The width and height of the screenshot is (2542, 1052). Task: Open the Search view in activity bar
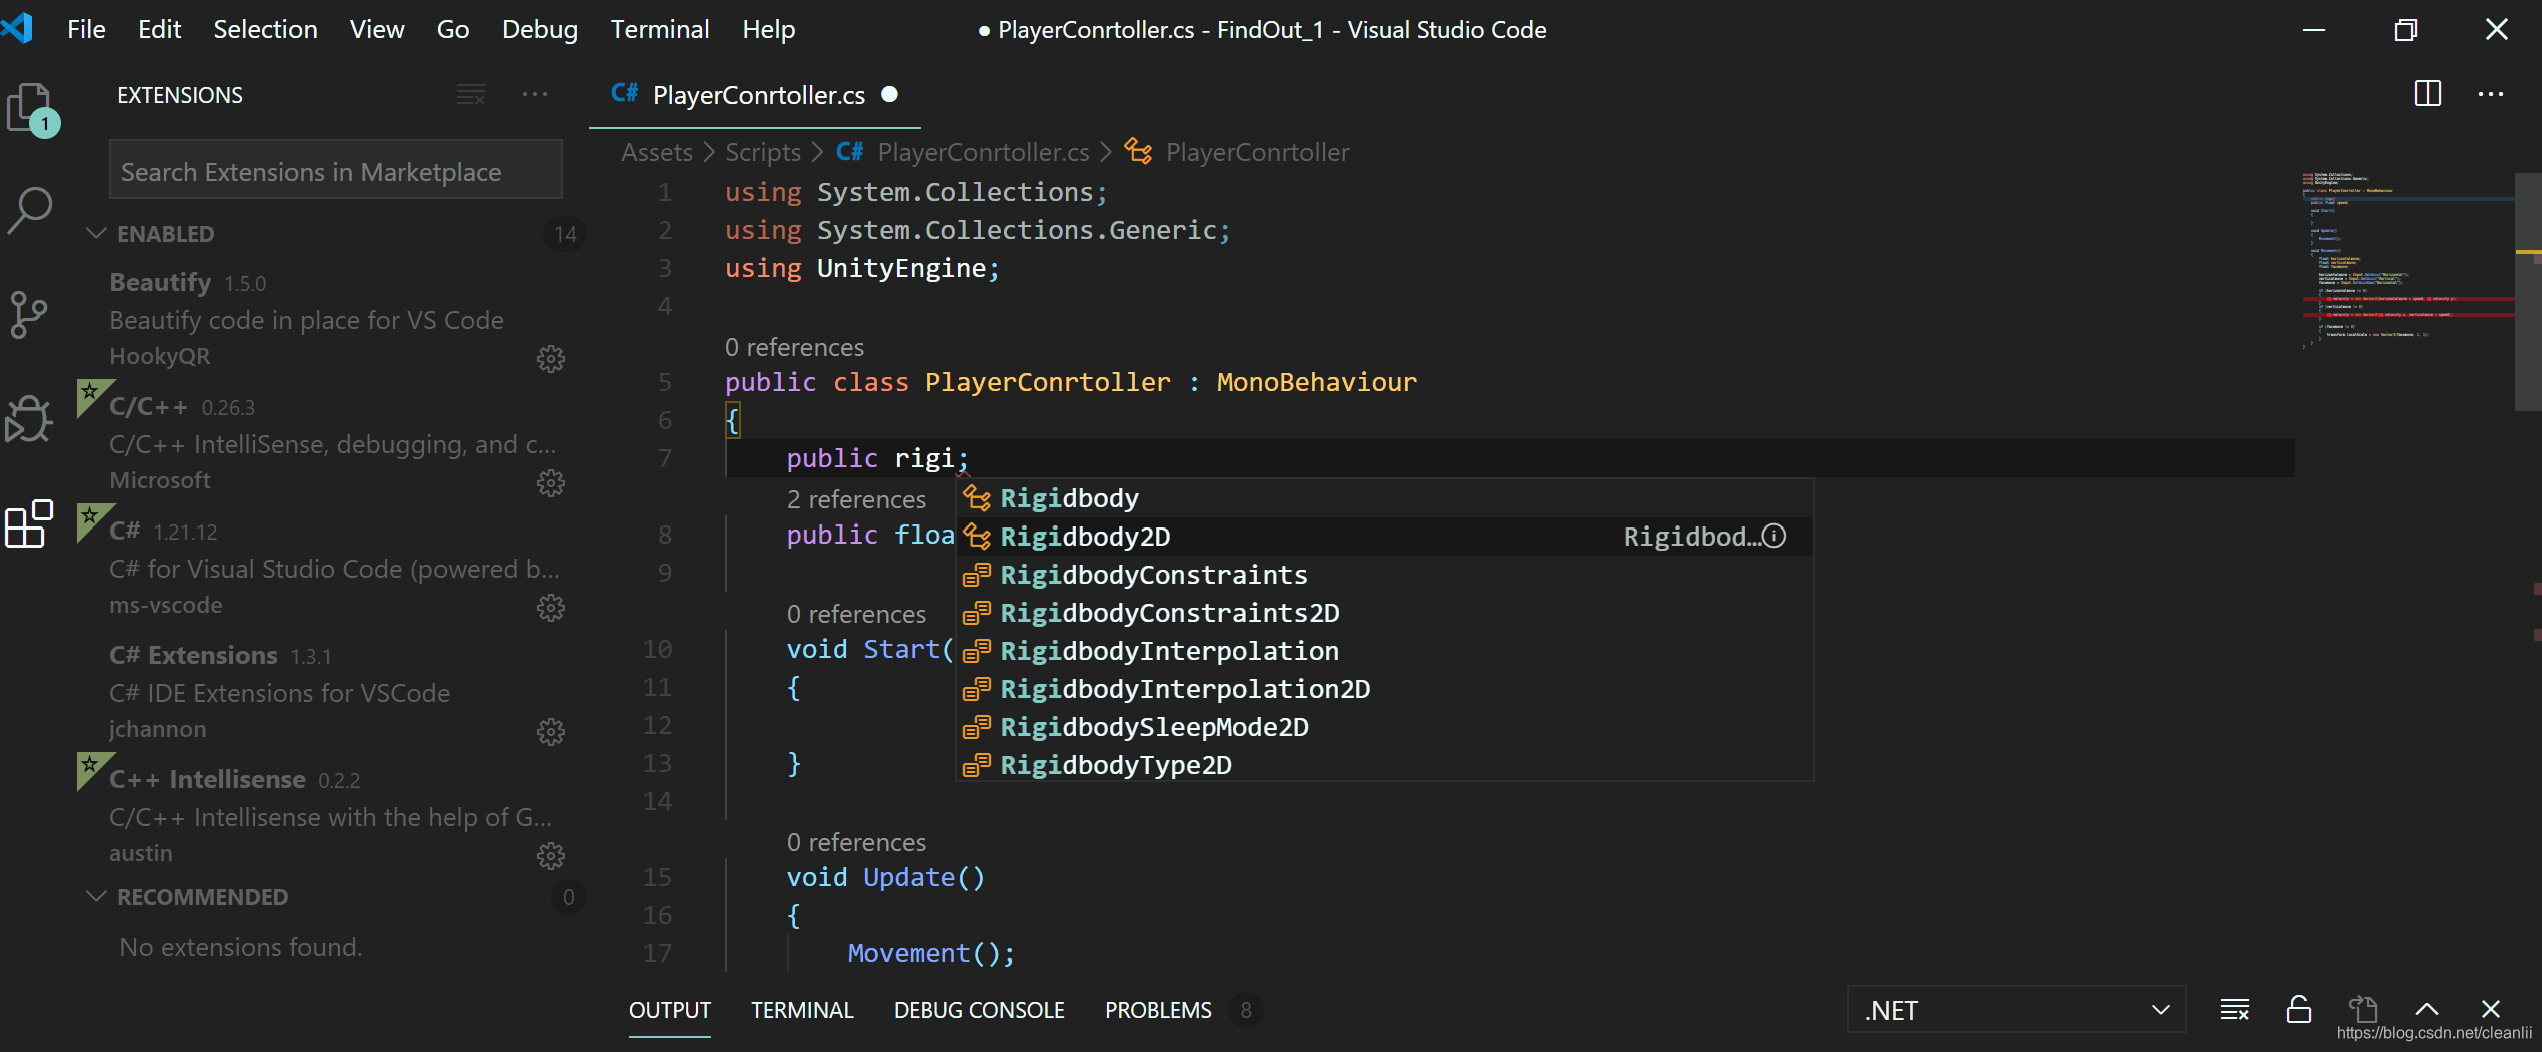tap(30, 211)
